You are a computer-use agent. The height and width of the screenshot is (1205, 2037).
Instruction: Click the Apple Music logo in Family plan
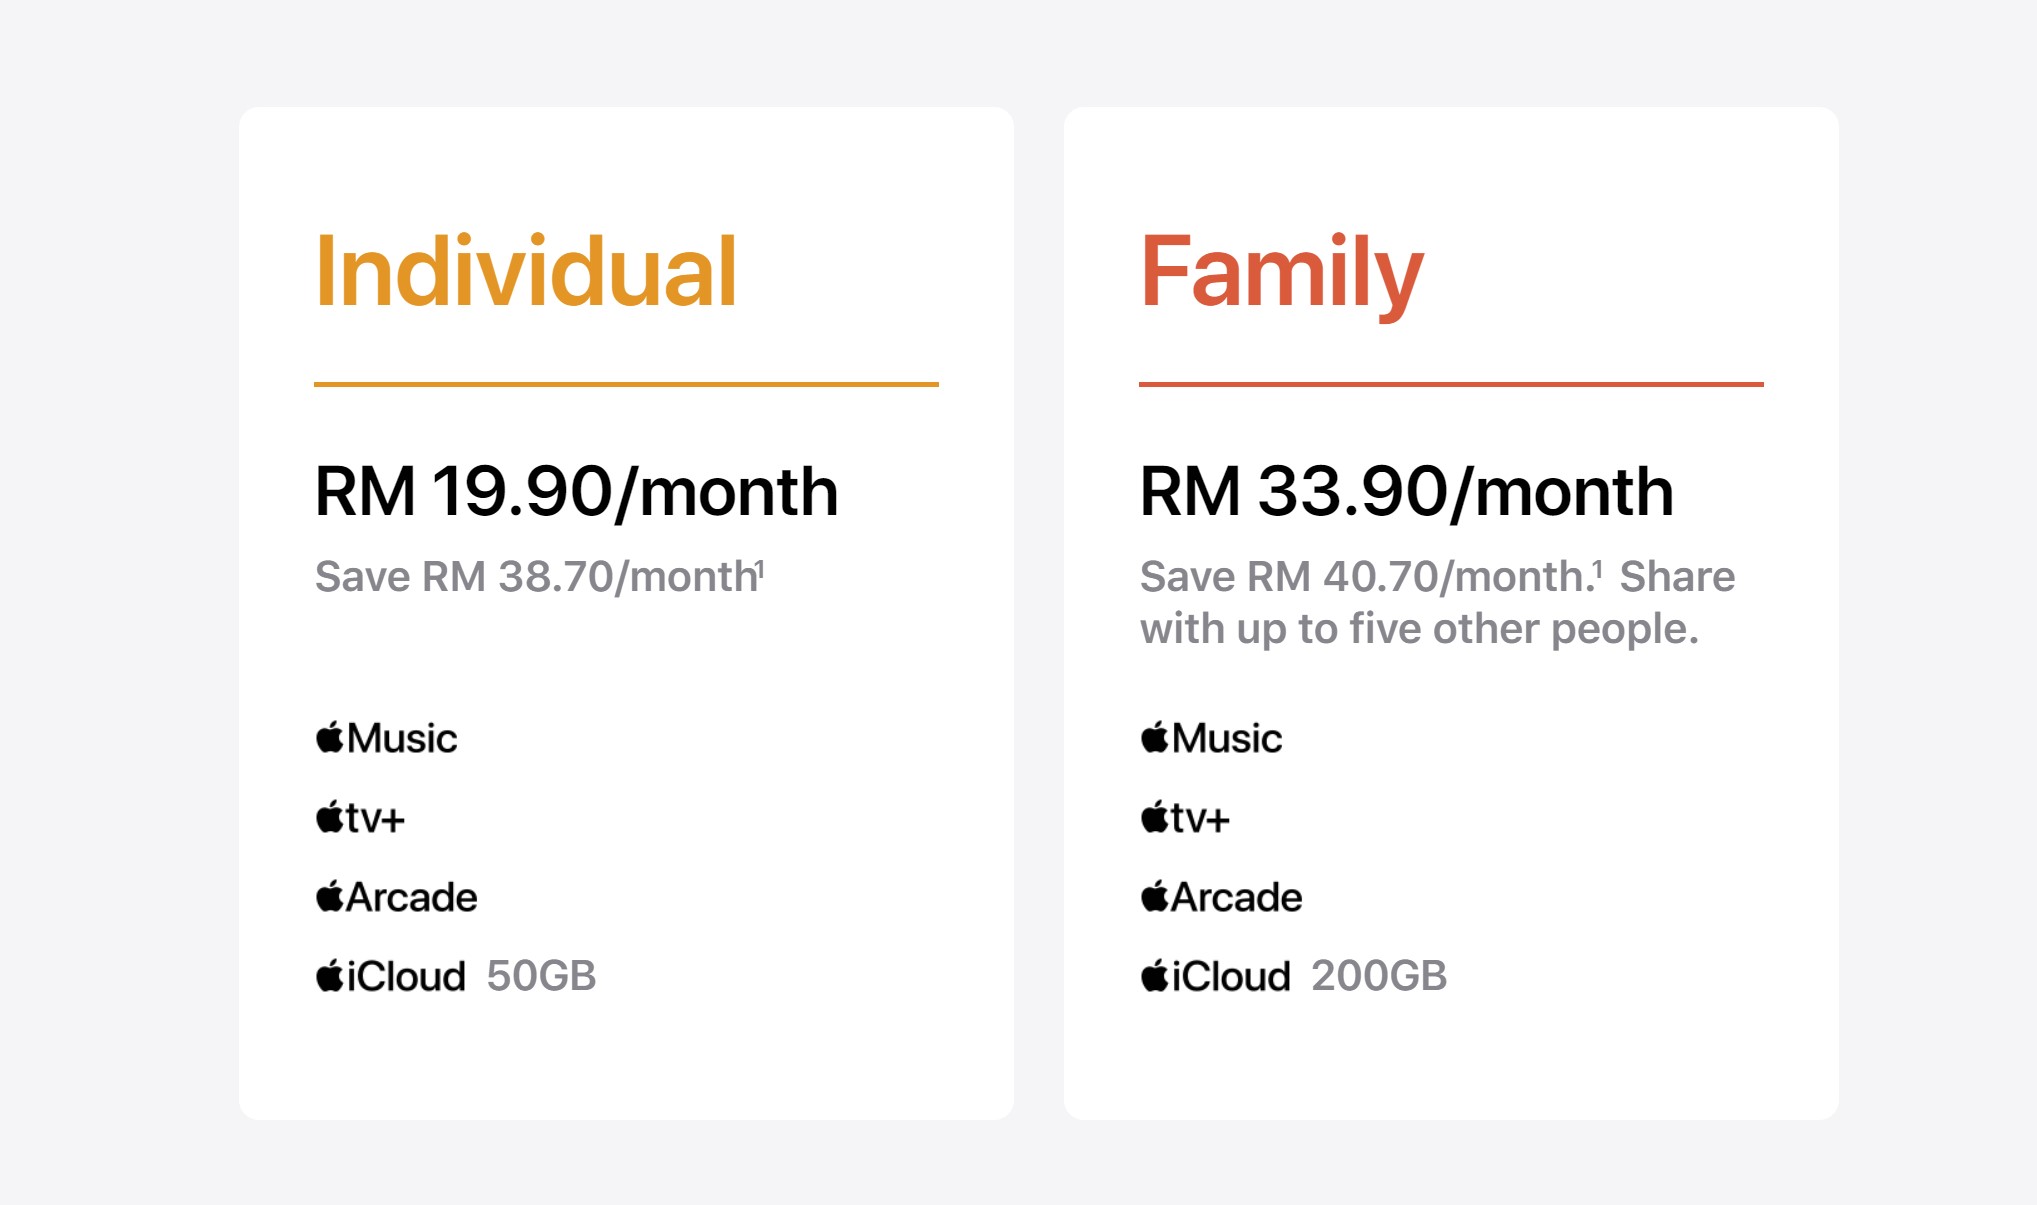click(1211, 738)
